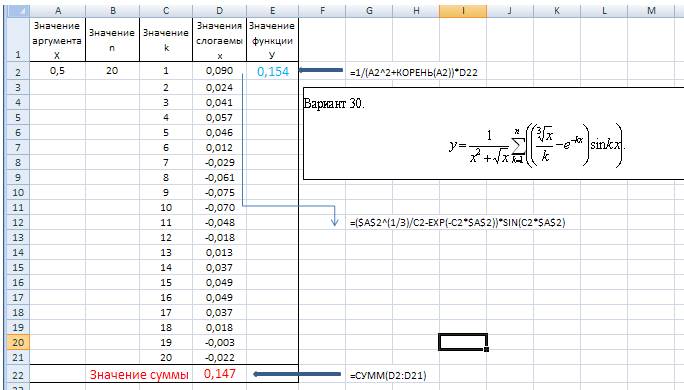This screenshot has width=684, height=390.
Task: Click cell D2 with value 0,090
Action: 219,71
